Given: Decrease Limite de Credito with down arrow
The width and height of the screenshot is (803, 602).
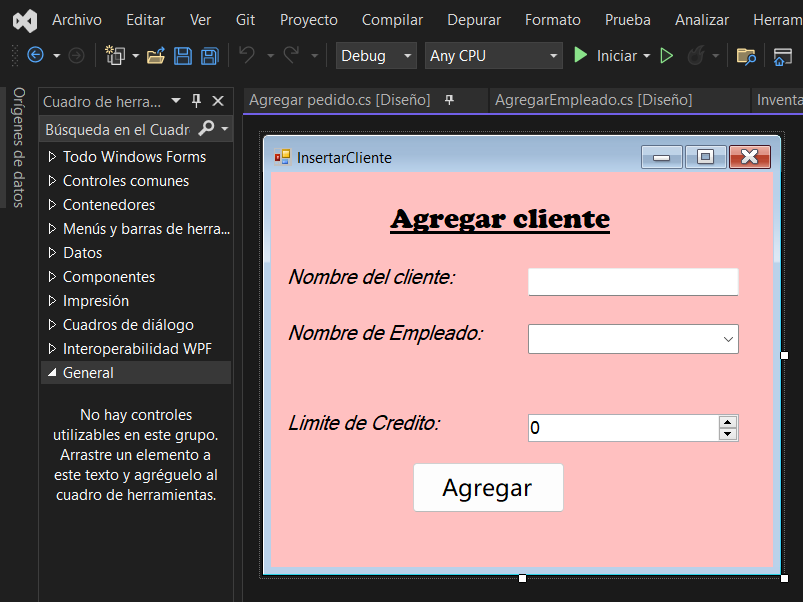Looking at the screenshot, I should point(728,434).
